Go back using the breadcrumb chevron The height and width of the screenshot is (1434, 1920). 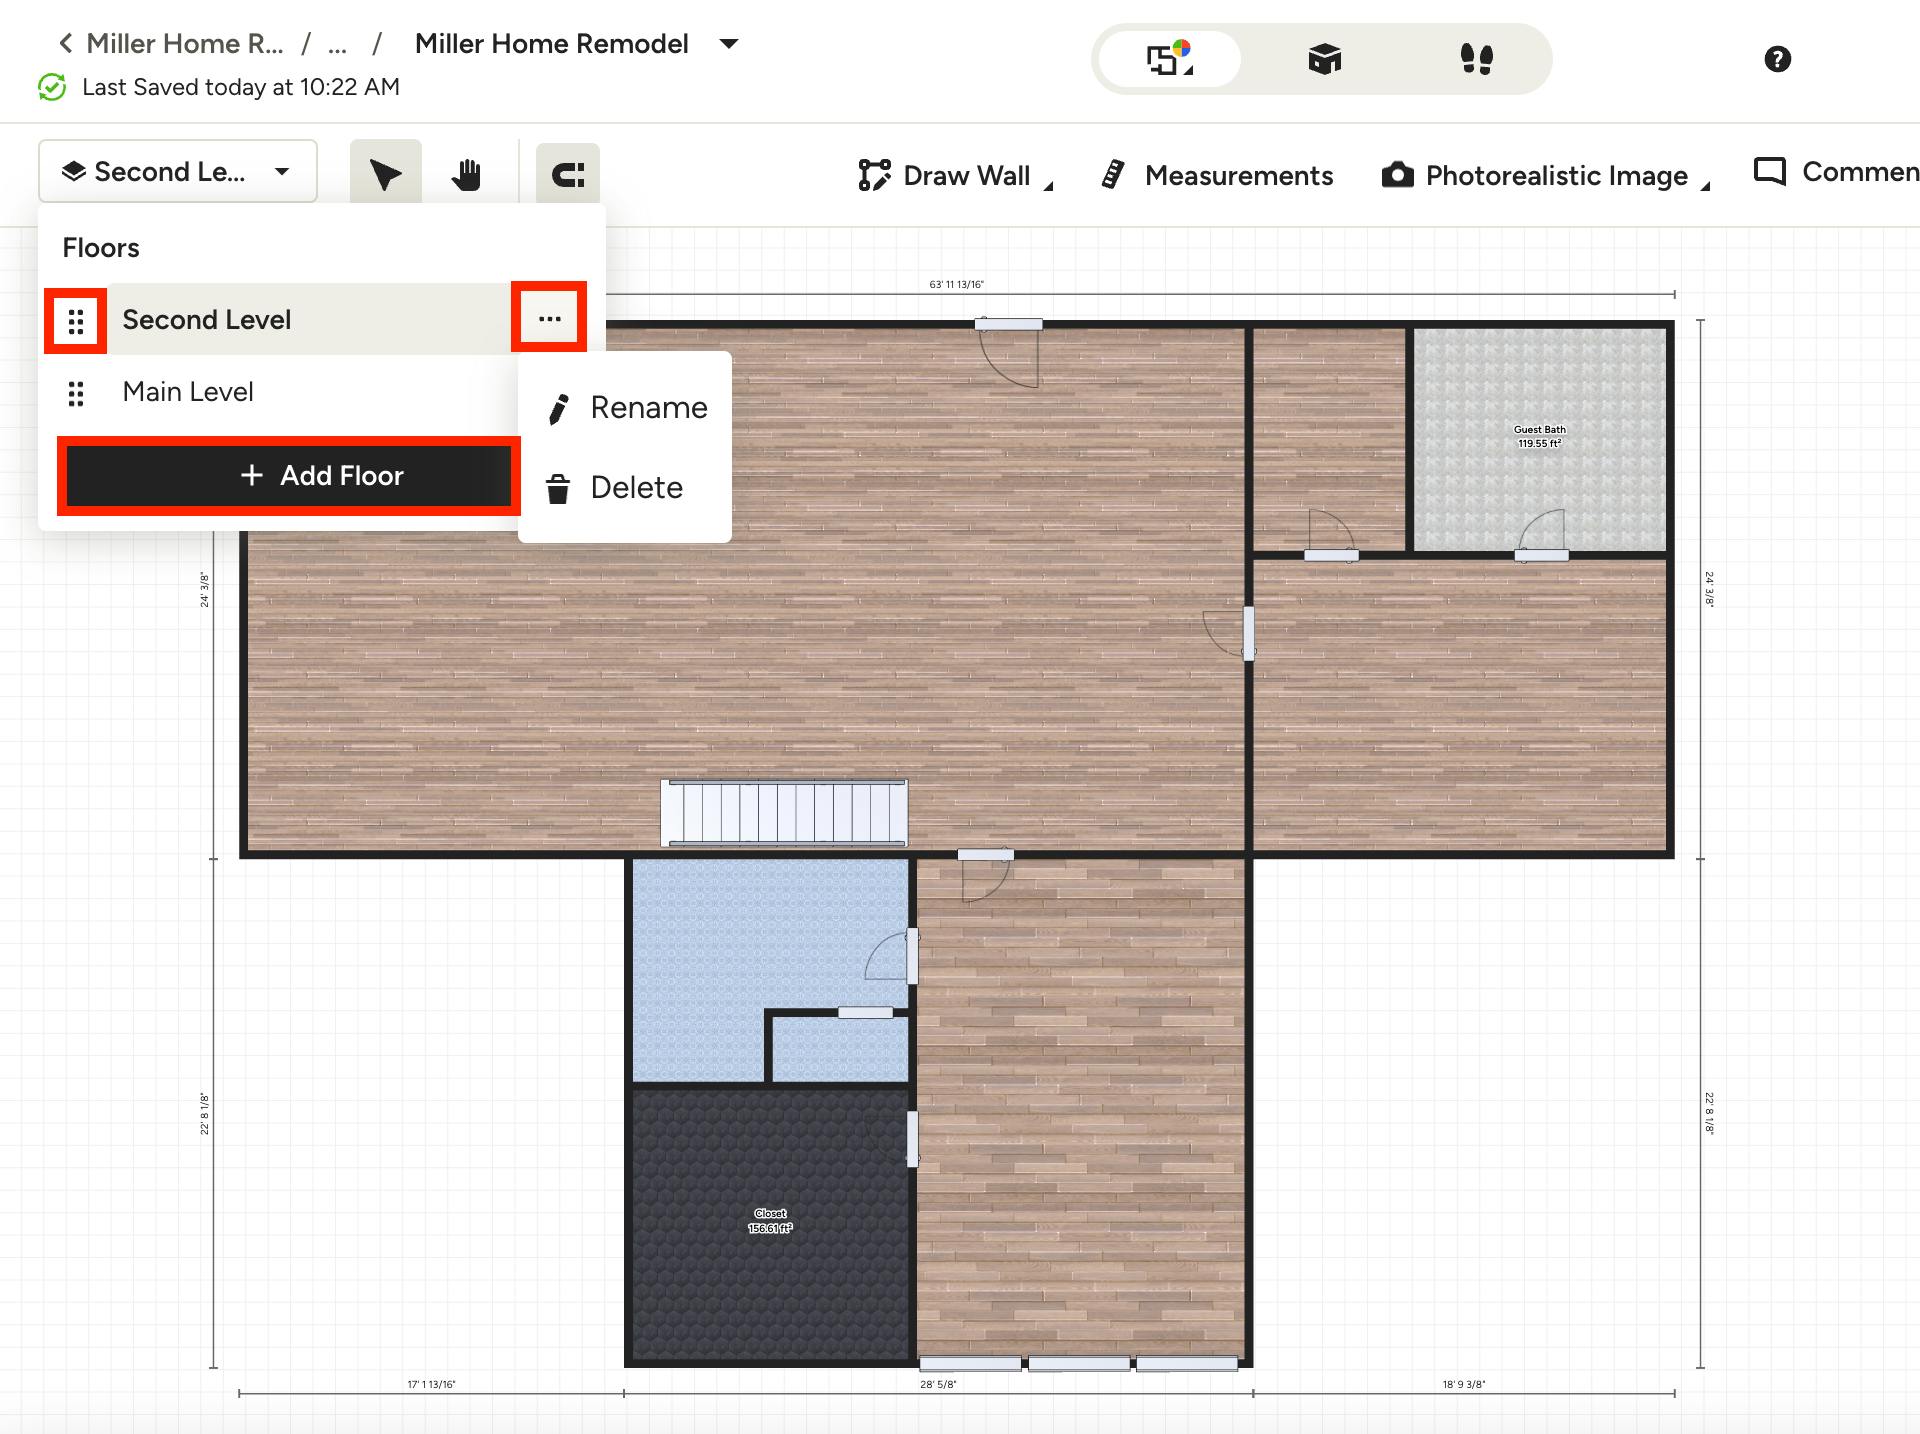66,43
